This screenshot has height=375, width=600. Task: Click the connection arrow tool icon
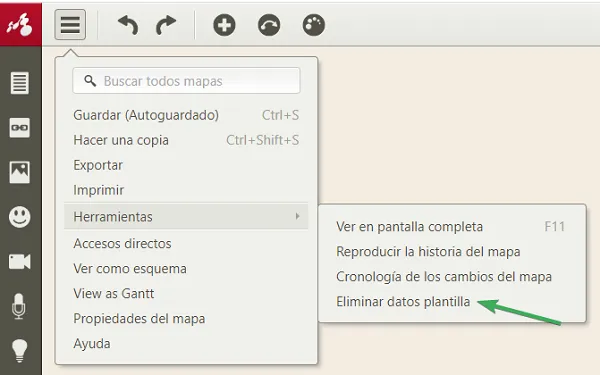[269, 25]
